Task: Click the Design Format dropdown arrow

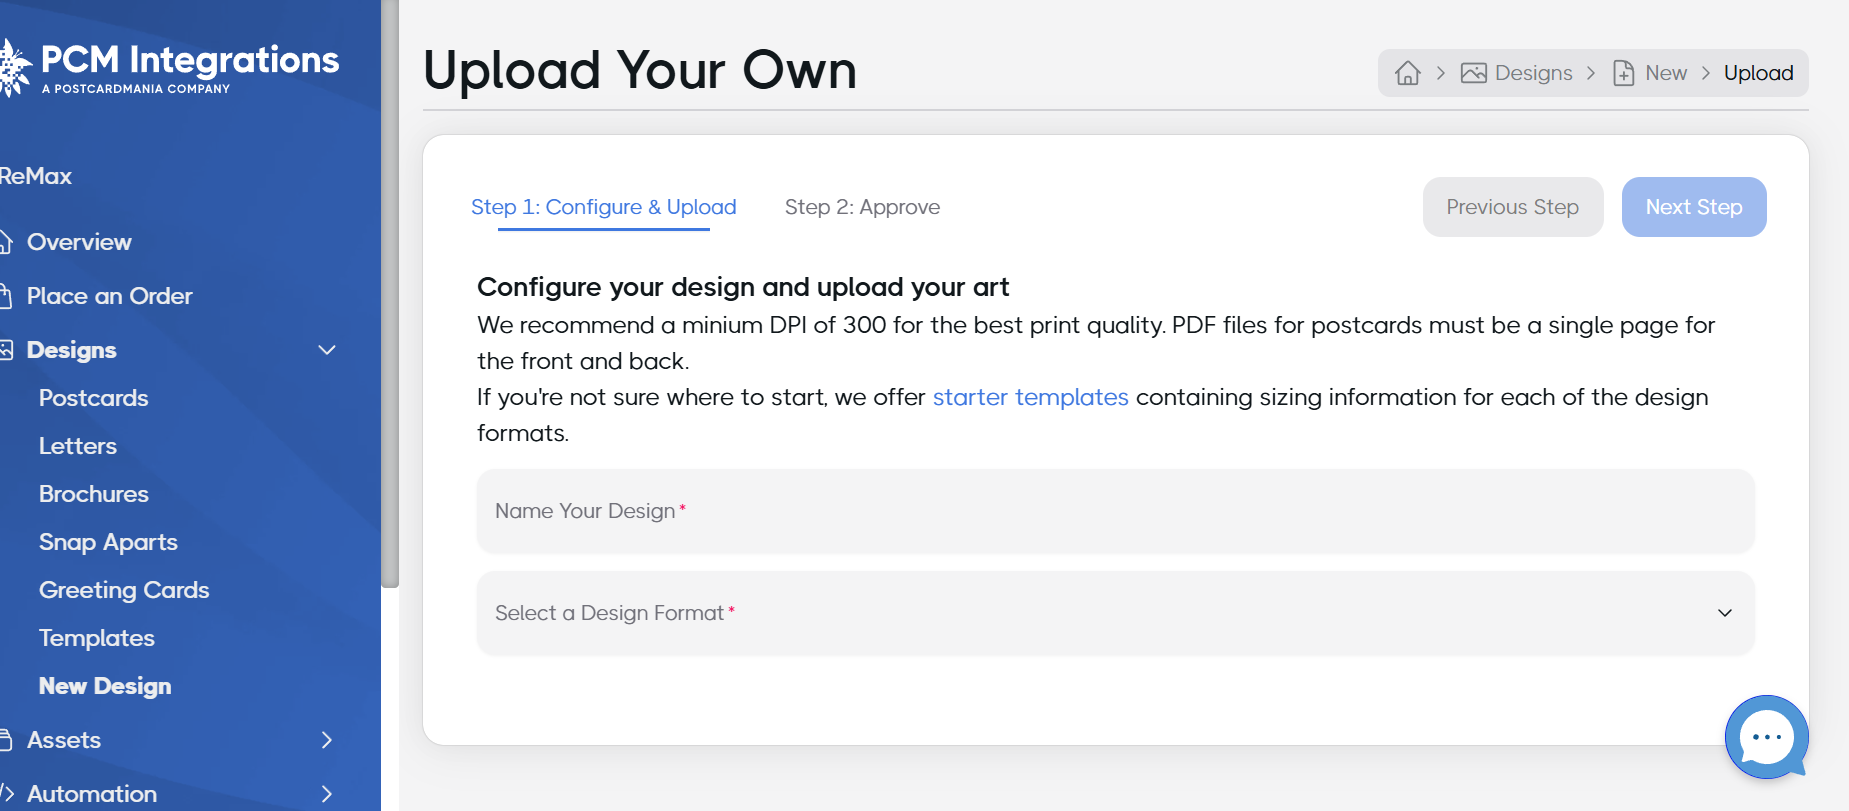Action: click(x=1725, y=613)
